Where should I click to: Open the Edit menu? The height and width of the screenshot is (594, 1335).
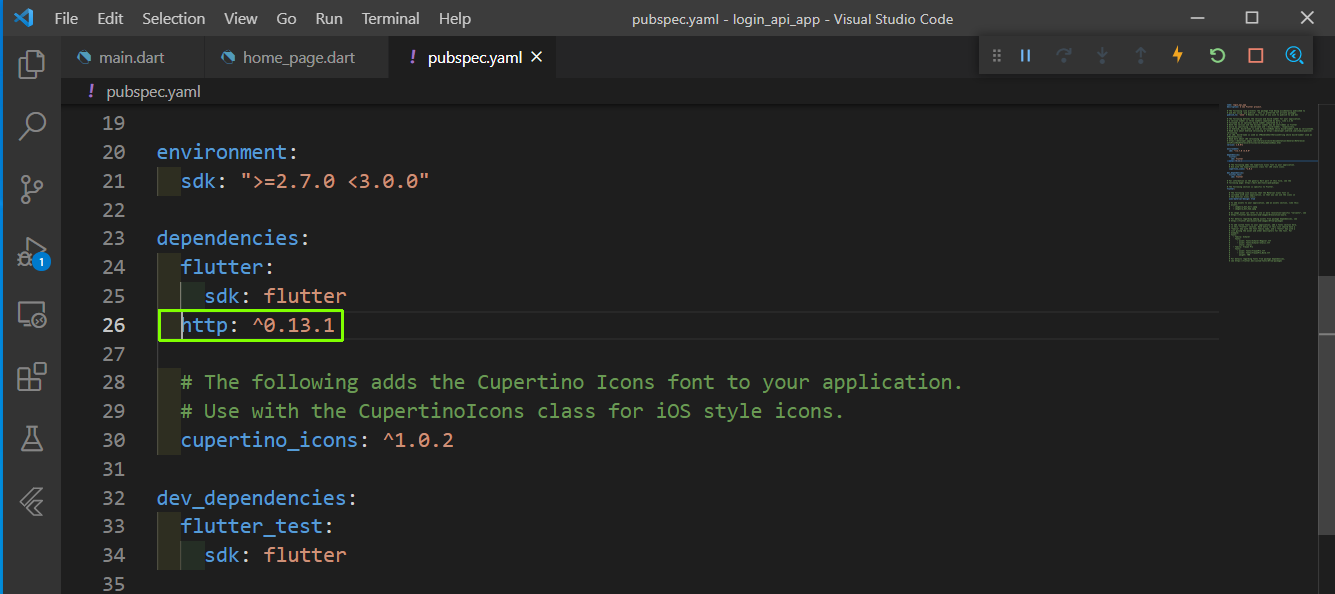tap(111, 19)
